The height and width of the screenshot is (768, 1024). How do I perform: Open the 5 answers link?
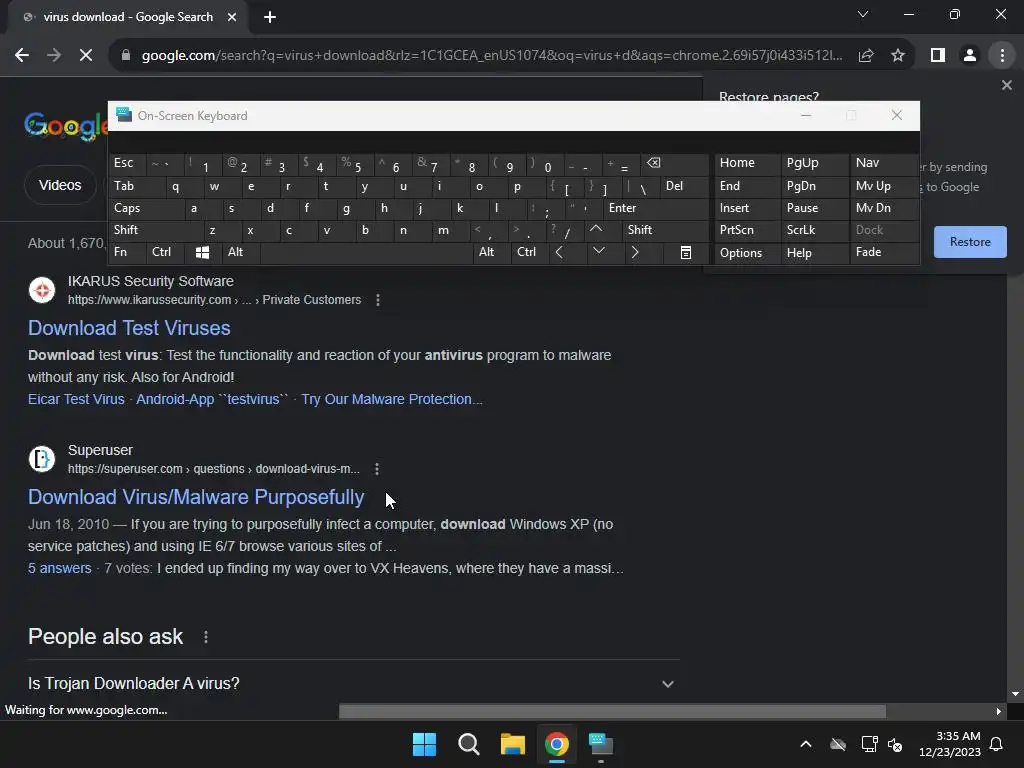[59, 568]
